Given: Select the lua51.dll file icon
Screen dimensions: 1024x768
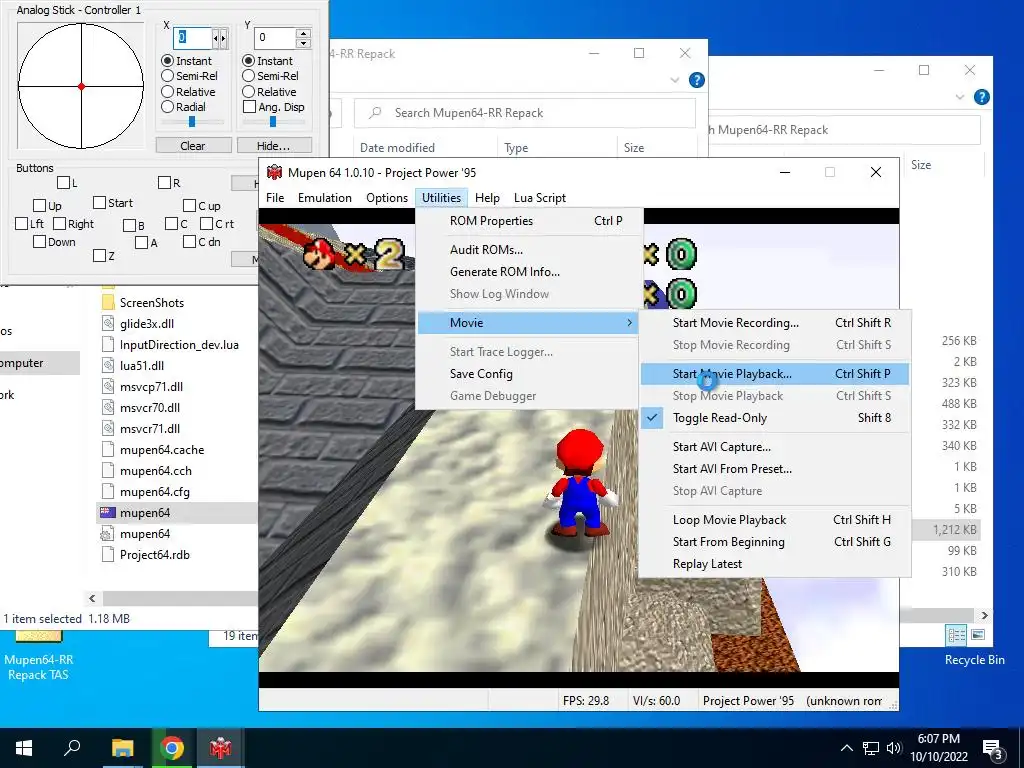Looking at the screenshot, I should pyautogui.click(x=108, y=366).
